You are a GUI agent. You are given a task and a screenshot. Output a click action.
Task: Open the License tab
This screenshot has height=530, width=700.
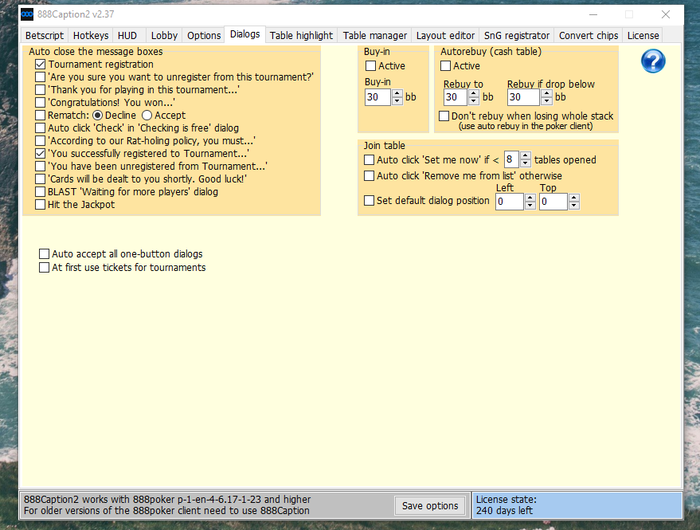pyautogui.click(x=643, y=36)
